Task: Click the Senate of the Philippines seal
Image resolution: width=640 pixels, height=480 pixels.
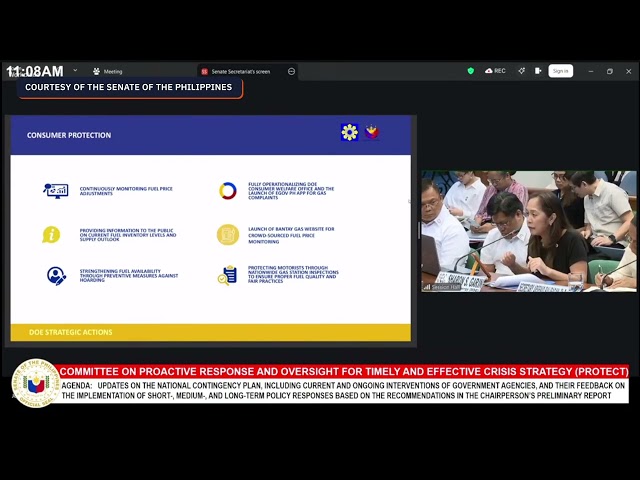Action: (36, 383)
